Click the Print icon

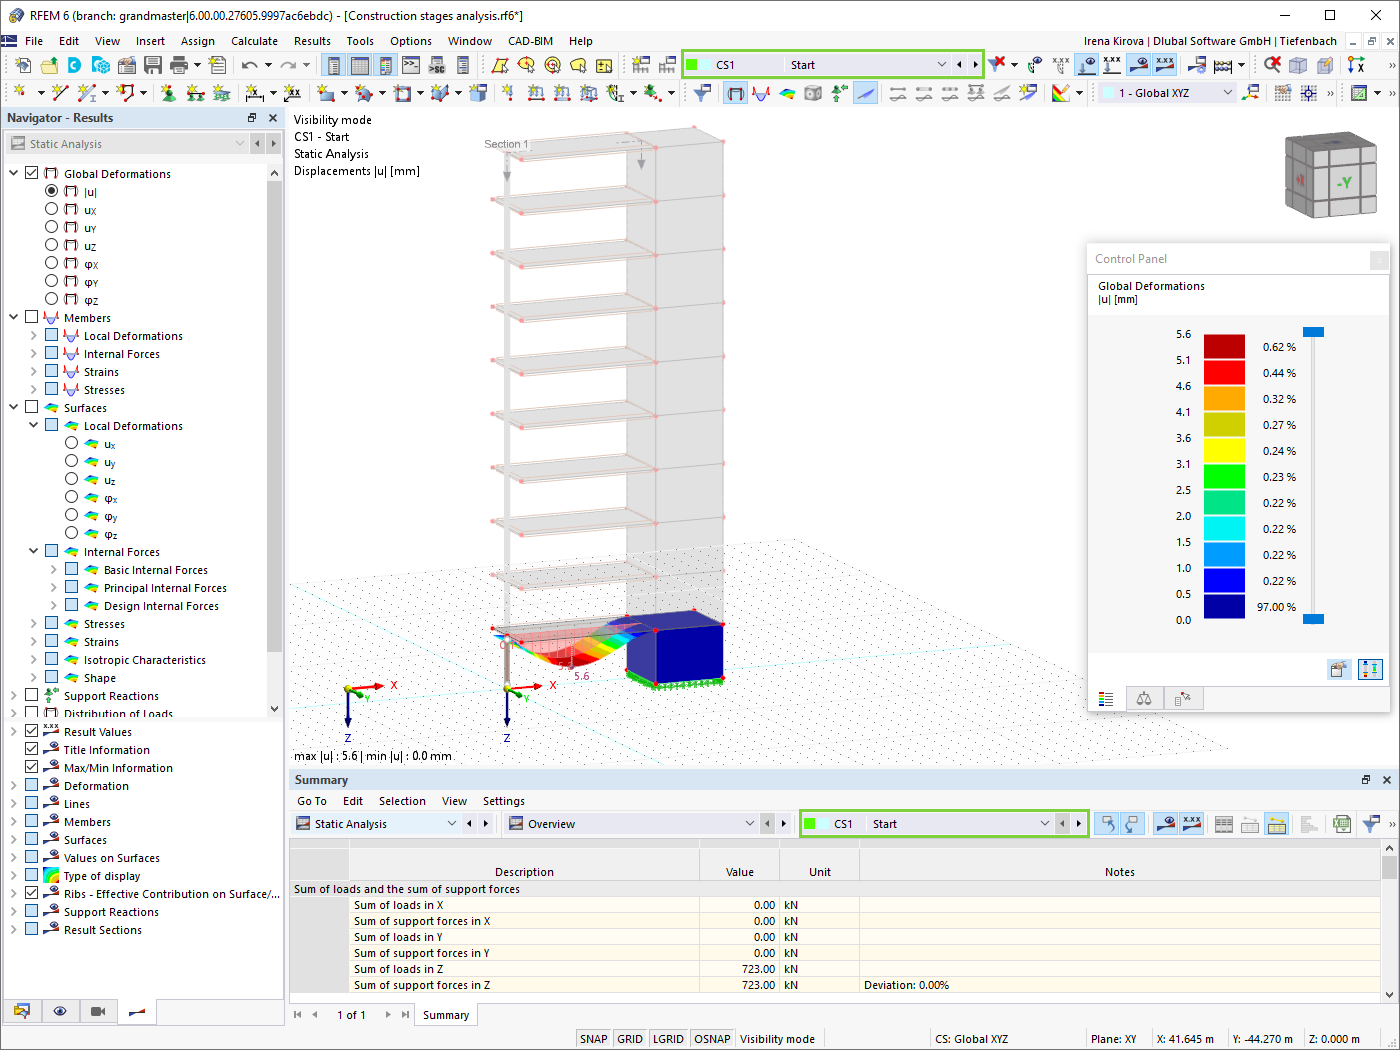tap(179, 65)
